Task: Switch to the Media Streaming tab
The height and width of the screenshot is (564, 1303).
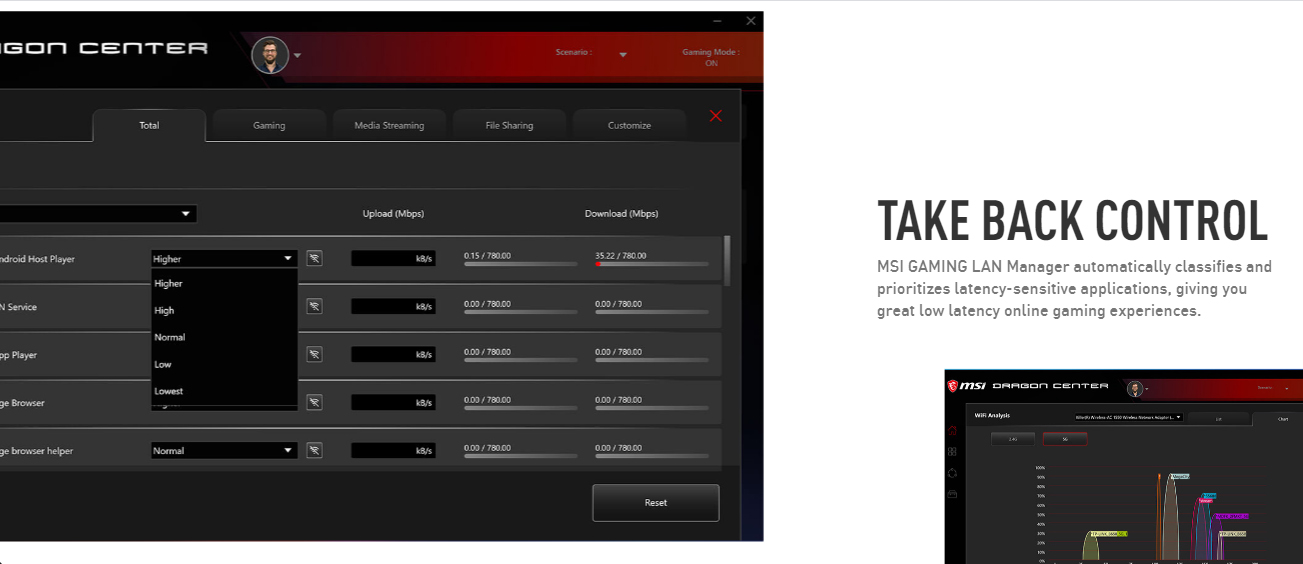Action: 389,126
